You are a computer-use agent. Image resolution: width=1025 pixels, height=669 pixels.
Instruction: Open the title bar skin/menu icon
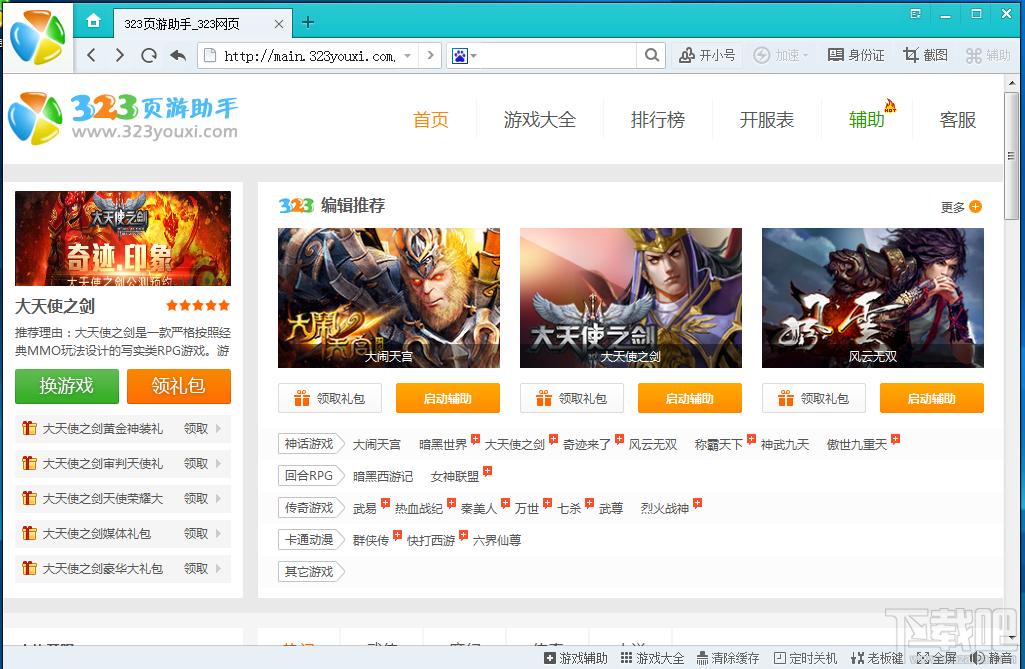pyautogui.click(x=915, y=14)
